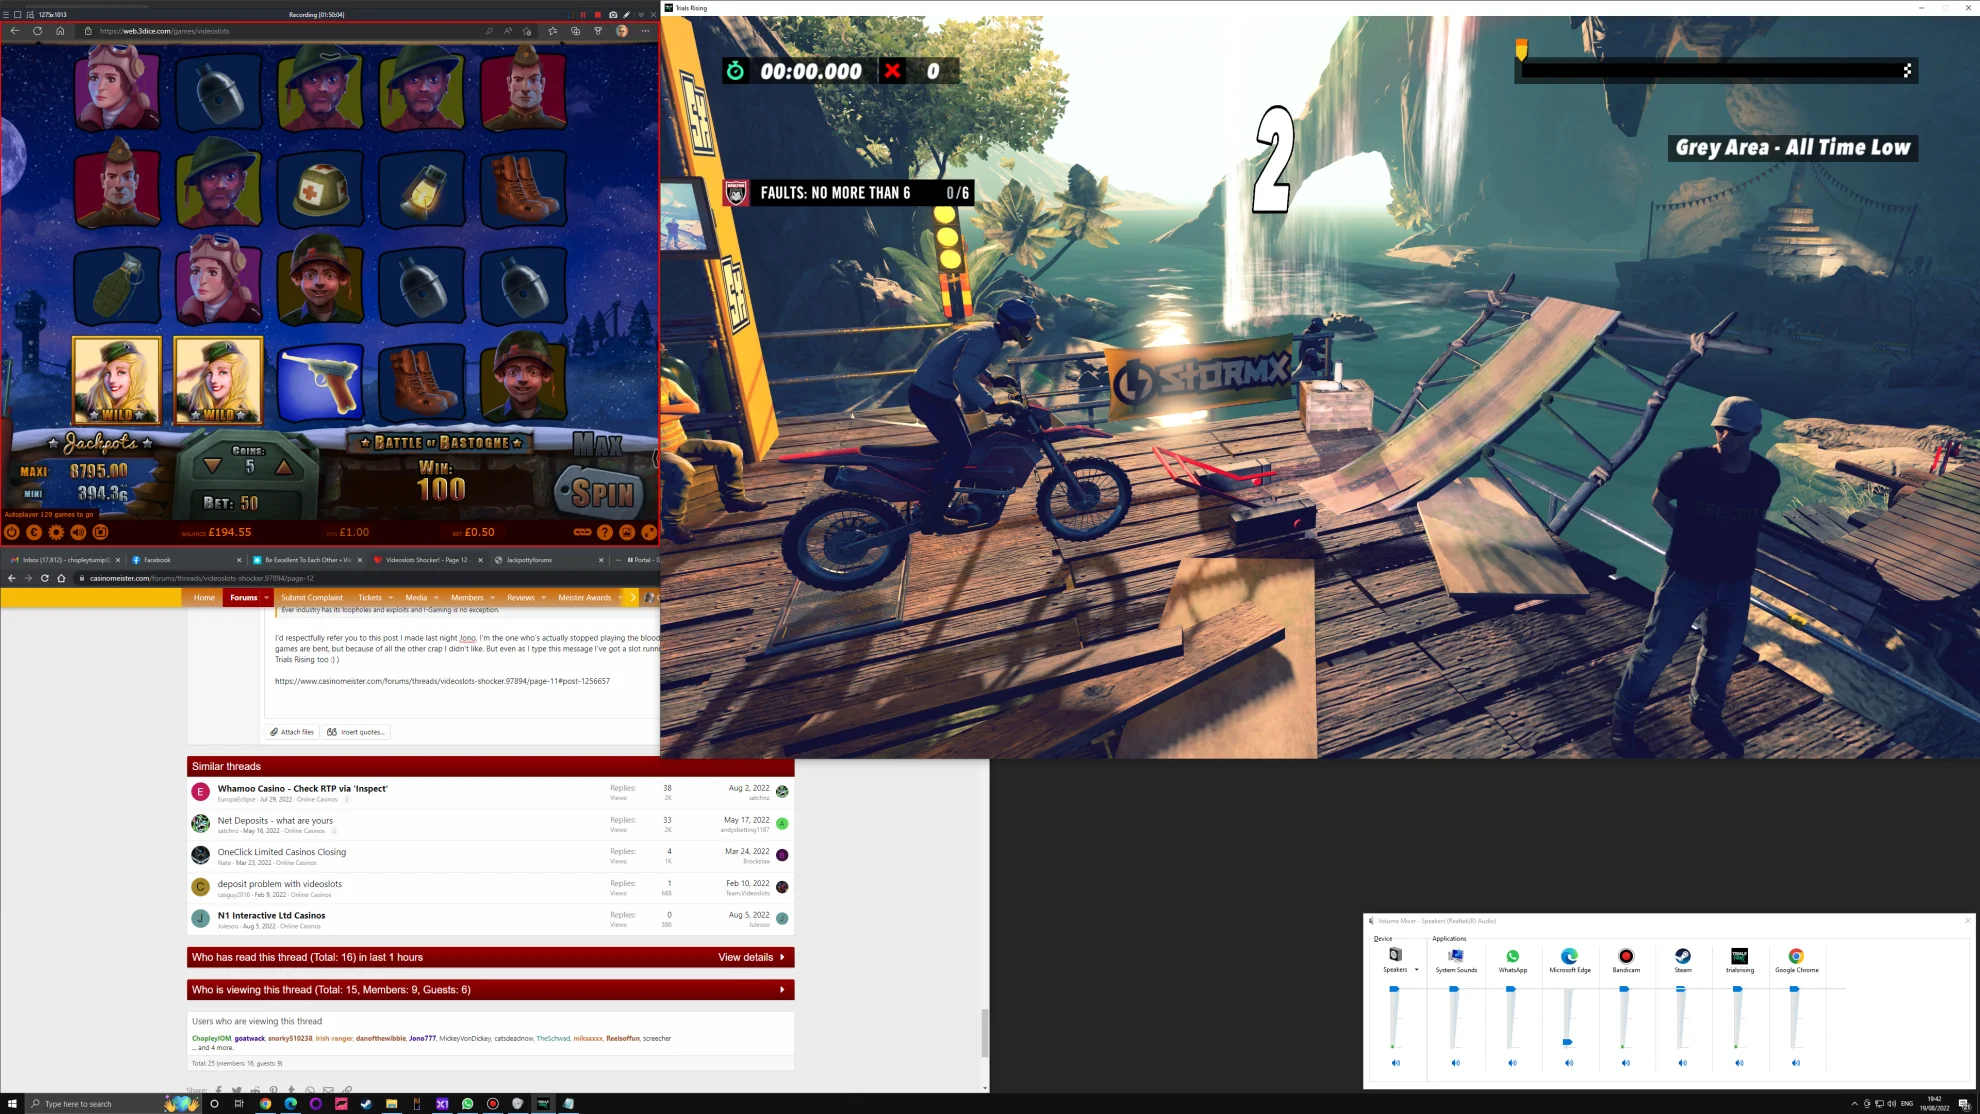Open the Windows Start menu
This screenshot has width=1980, height=1114.
pos(12,1104)
